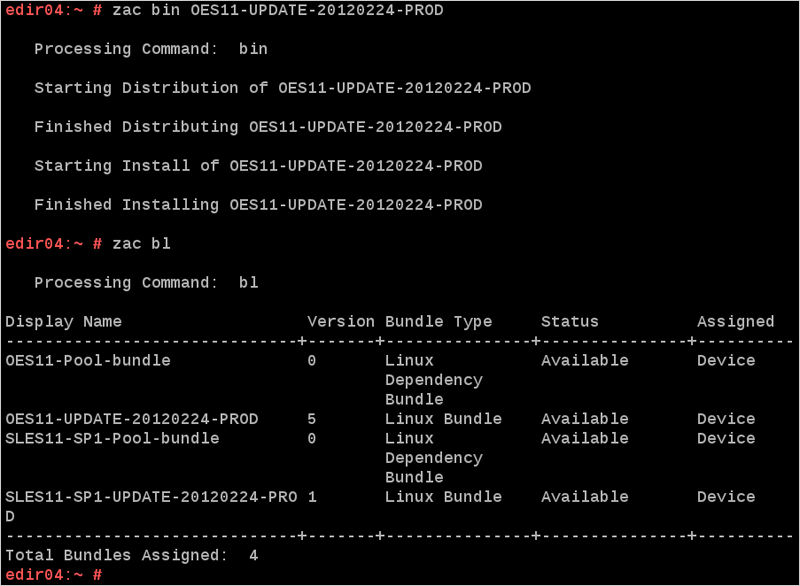Select the 'Starting Install of' output line
The width and height of the screenshot is (800, 586).
pos(258,166)
